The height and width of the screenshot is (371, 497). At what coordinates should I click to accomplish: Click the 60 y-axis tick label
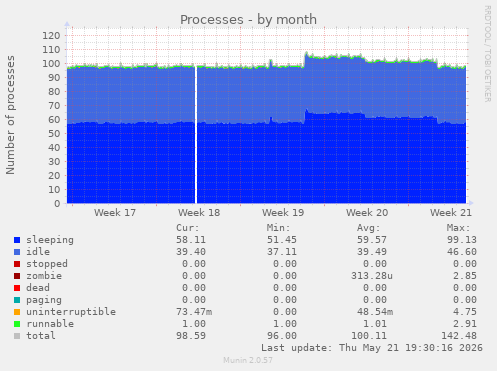[x=54, y=119]
